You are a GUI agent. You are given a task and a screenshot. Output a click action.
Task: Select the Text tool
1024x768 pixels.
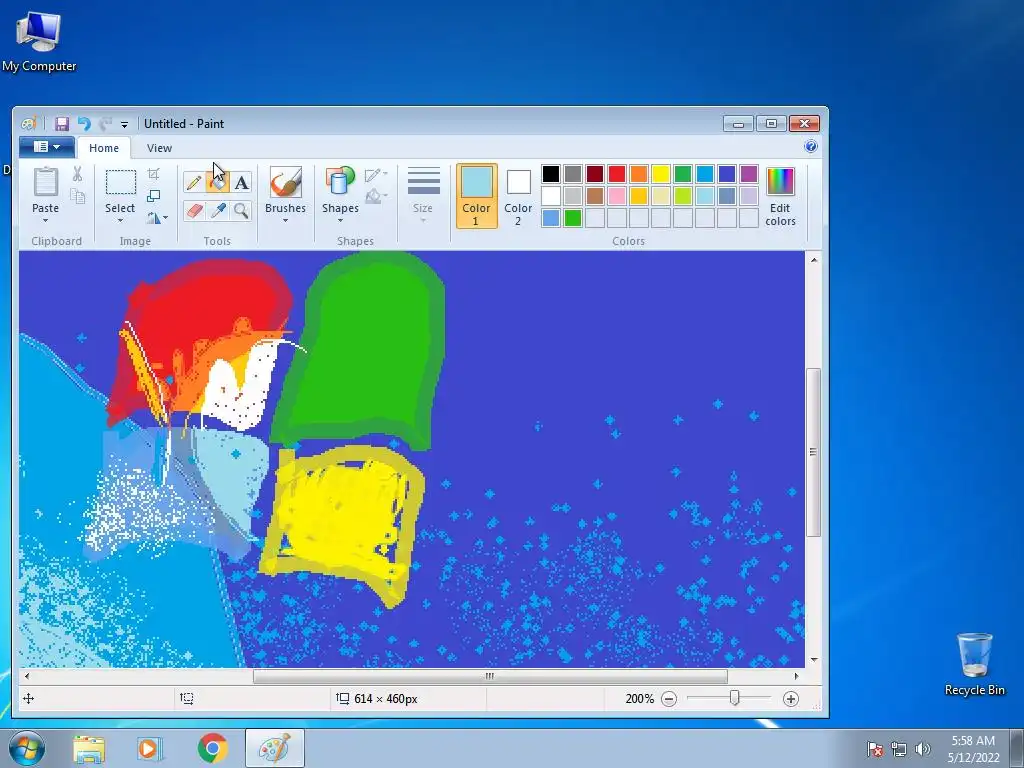click(242, 182)
